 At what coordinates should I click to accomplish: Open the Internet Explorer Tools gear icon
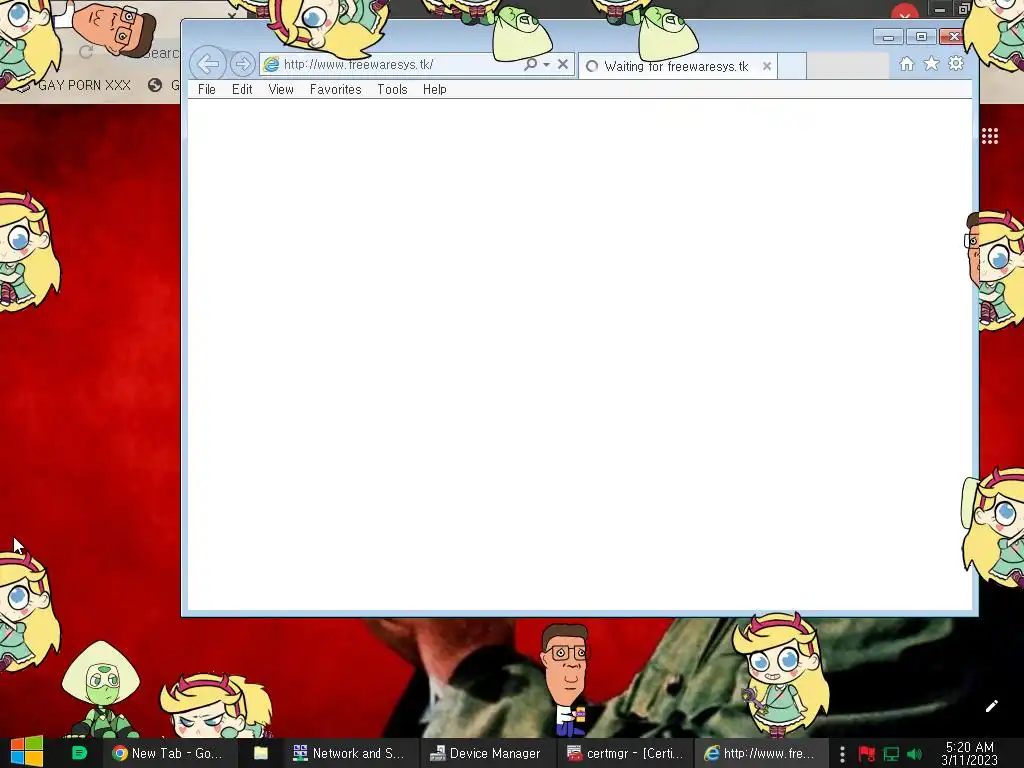click(x=956, y=63)
